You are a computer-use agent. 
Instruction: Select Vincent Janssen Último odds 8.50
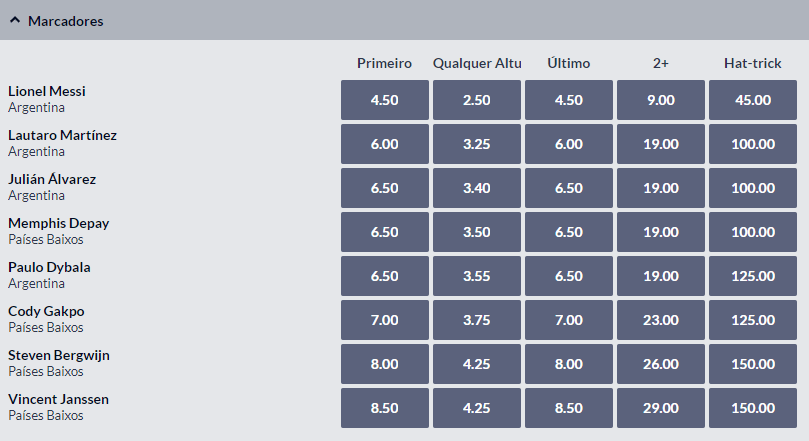569,408
